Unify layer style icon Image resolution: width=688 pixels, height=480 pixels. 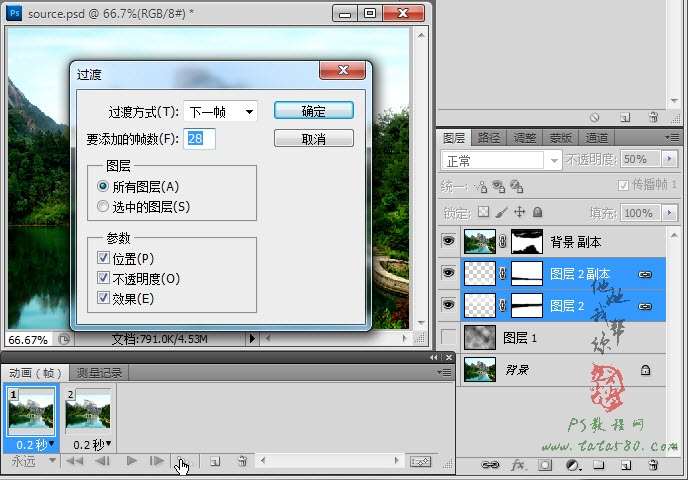(517, 187)
